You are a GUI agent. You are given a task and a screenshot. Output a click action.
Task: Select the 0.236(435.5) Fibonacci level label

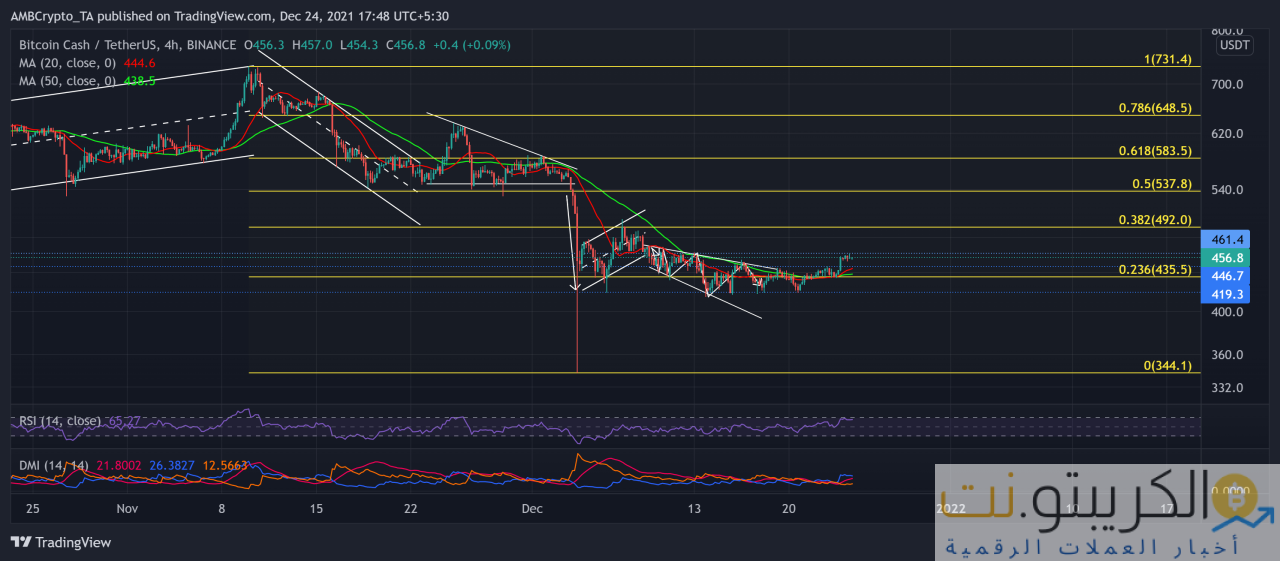pyautogui.click(x=1154, y=270)
